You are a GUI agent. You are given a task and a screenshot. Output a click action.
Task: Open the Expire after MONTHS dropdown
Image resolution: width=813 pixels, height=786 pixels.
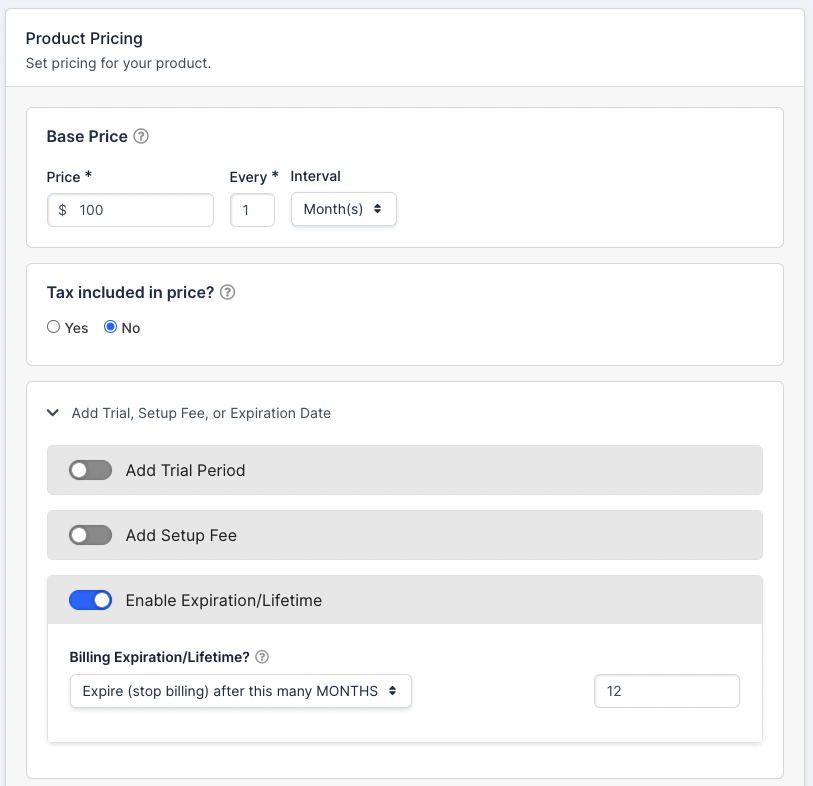tap(240, 691)
